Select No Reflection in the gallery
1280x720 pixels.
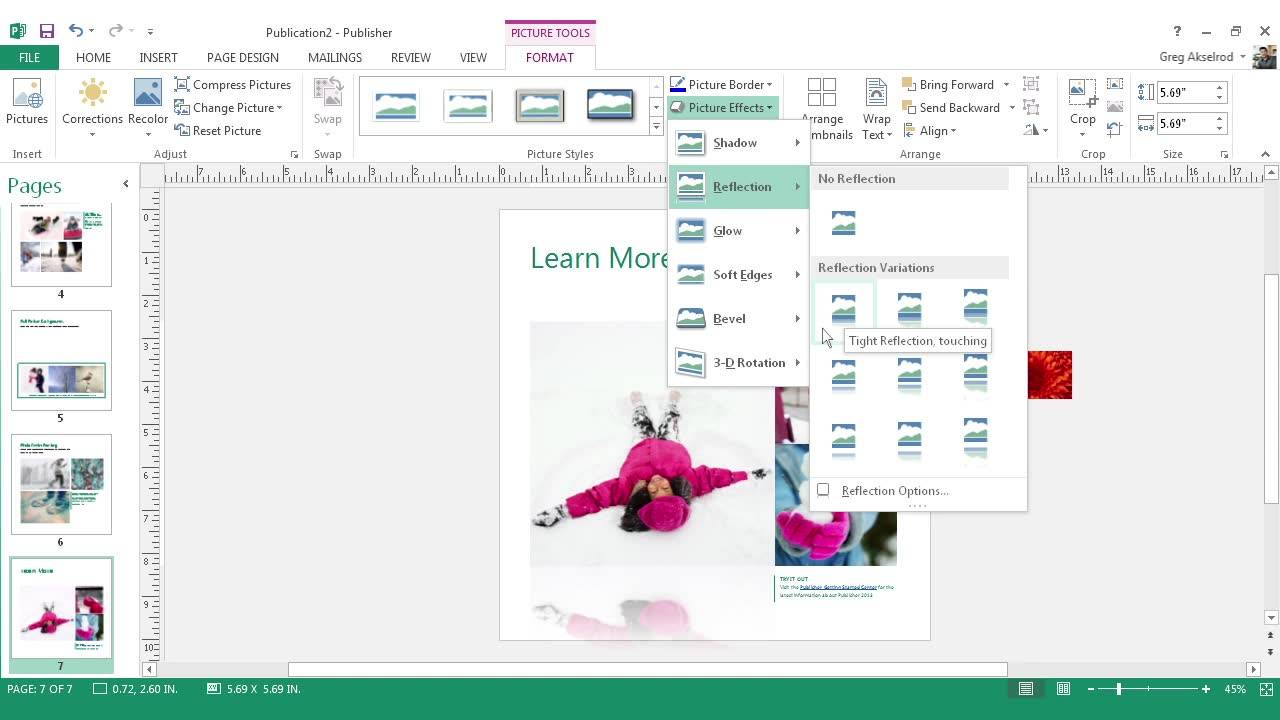pyautogui.click(x=843, y=222)
